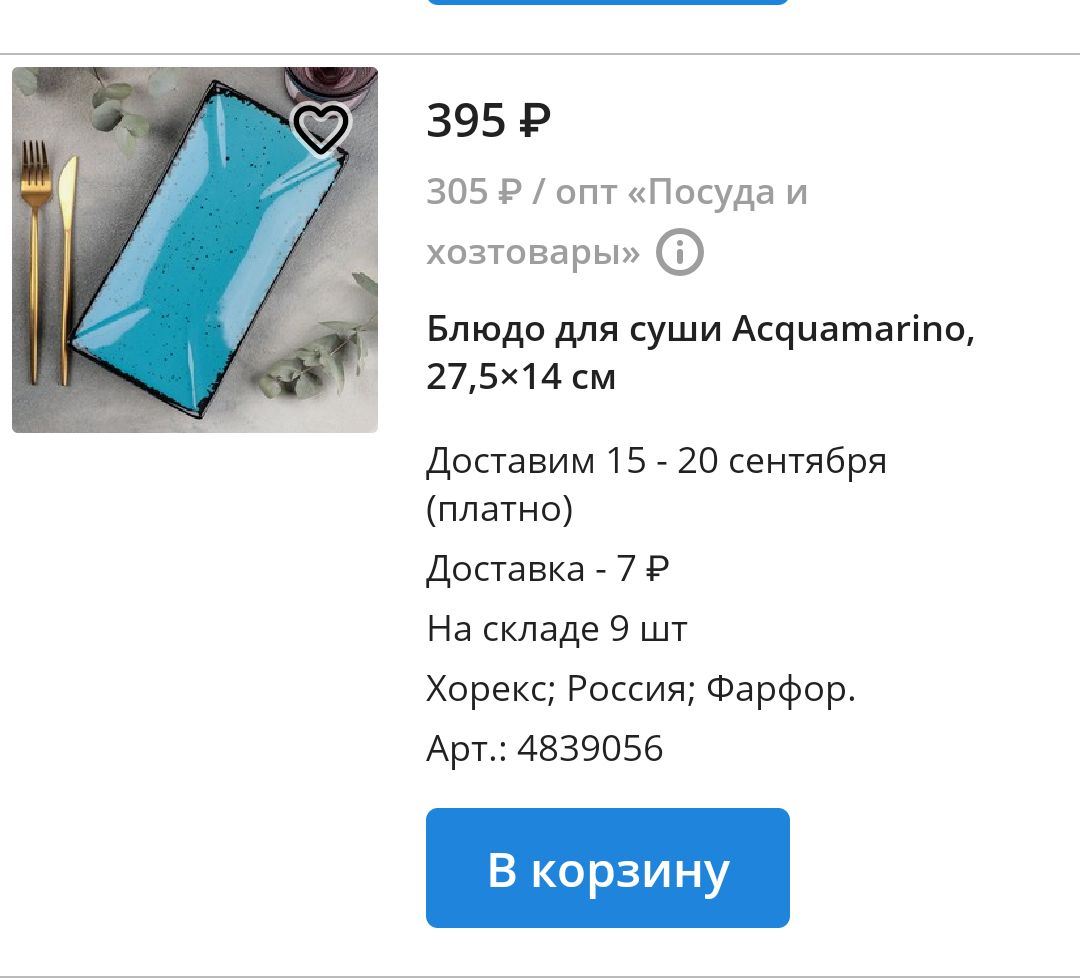Add Acquamarino plate via В корзину button
This screenshot has height=978, width=1080.
coord(608,868)
